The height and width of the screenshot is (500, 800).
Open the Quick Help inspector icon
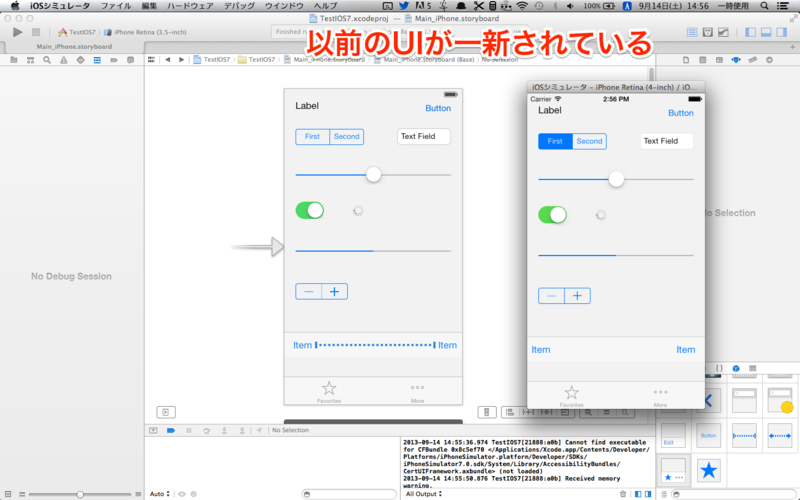pos(703,60)
